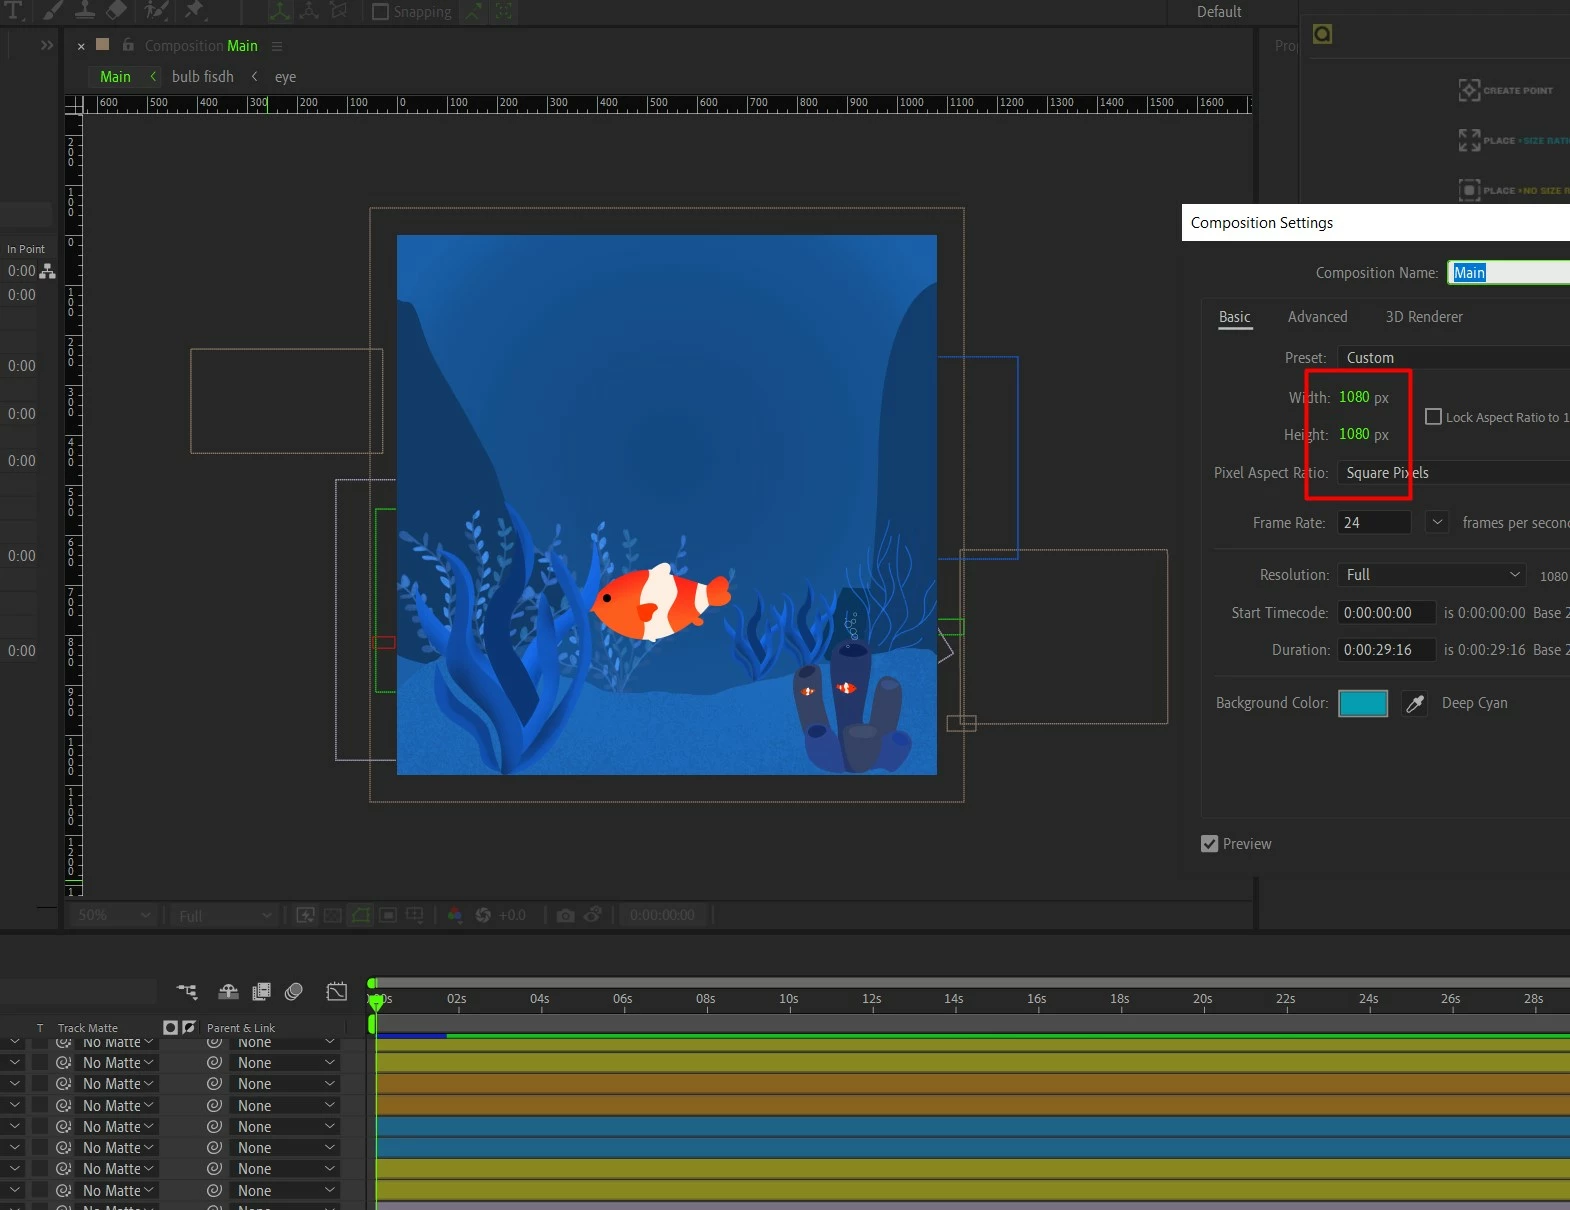Switch to the Advanced tab
This screenshot has width=1570, height=1210.
(x=1317, y=317)
